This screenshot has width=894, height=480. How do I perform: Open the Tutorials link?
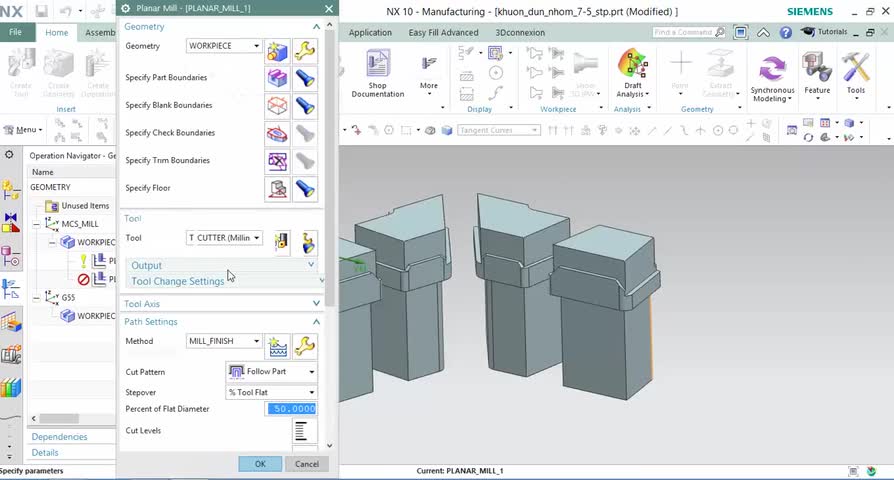tap(824, 32)
